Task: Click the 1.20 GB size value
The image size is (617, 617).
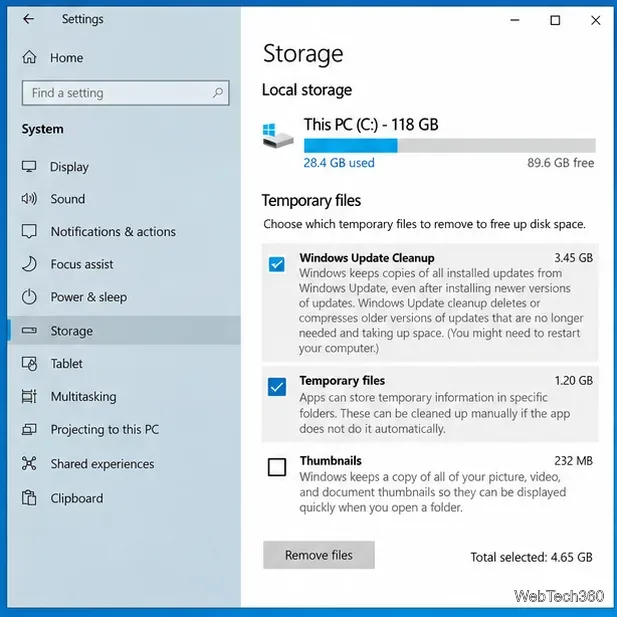Action: [x=573, y=381]
